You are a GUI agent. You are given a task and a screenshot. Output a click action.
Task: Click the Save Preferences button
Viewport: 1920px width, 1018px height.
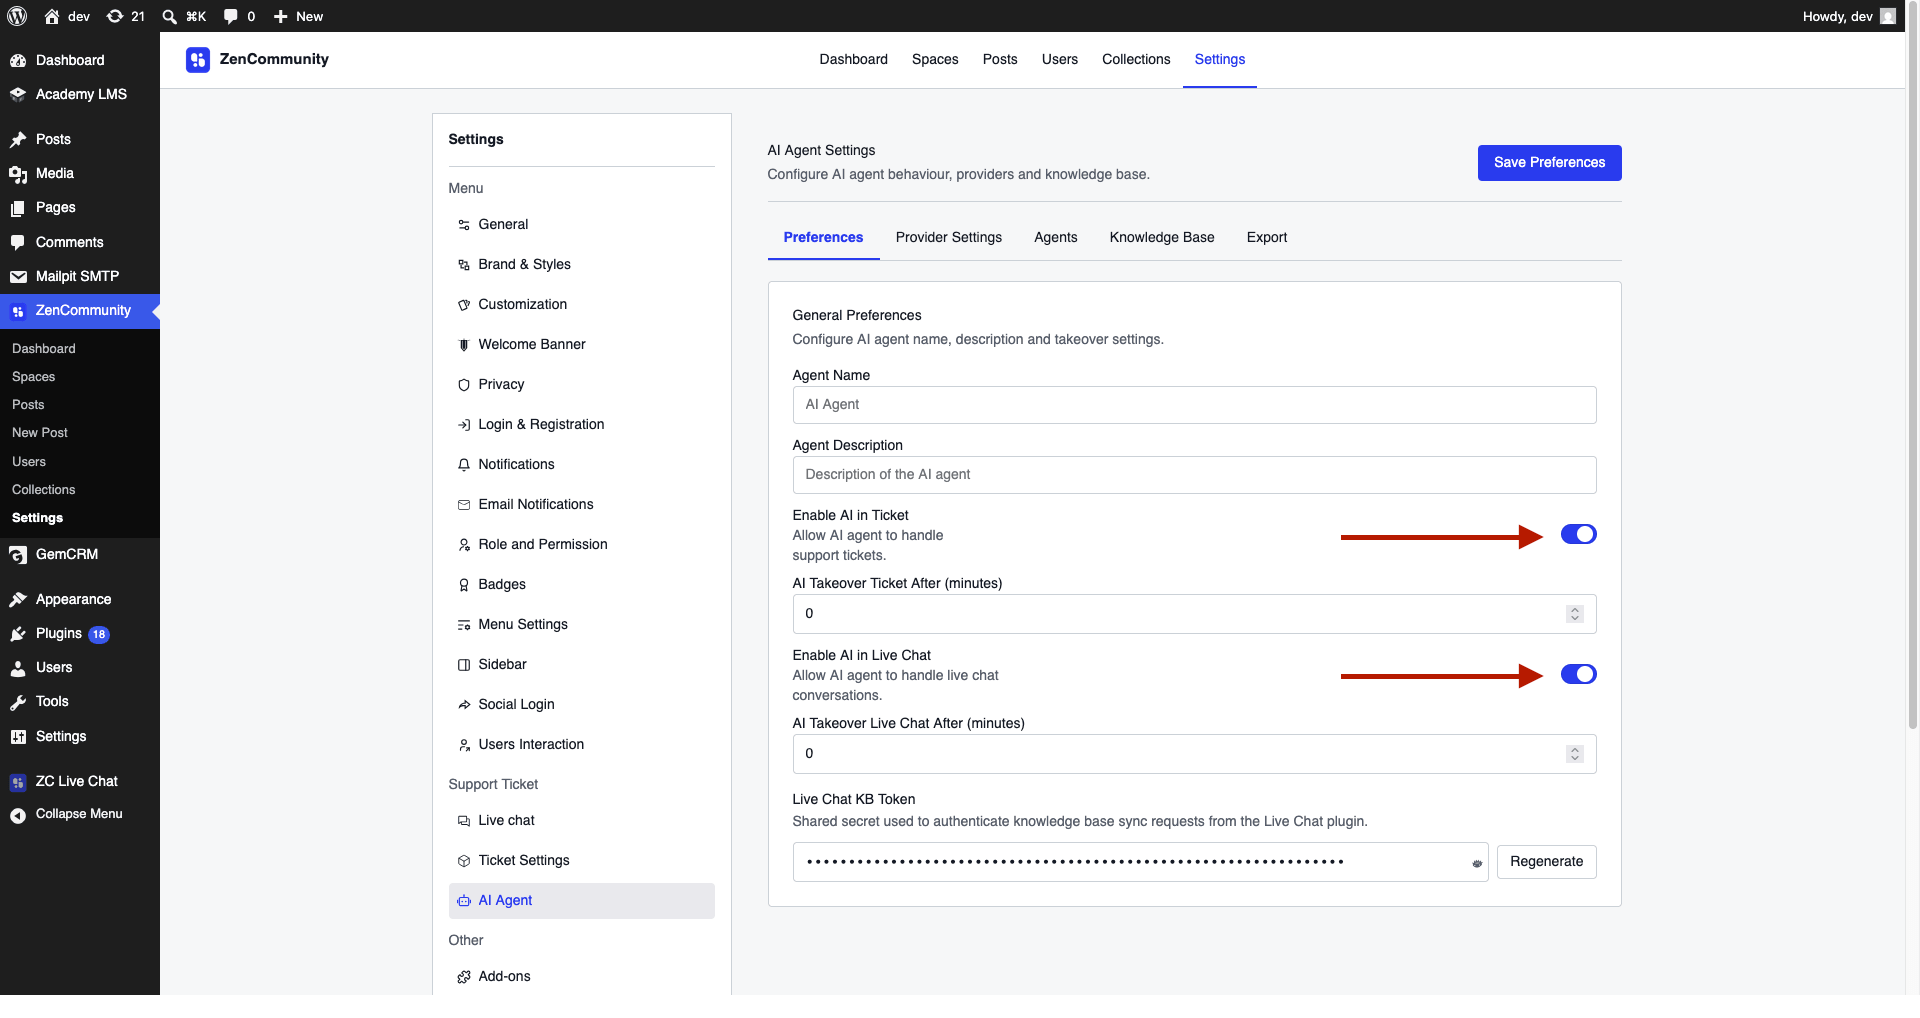pos(1549,163)
